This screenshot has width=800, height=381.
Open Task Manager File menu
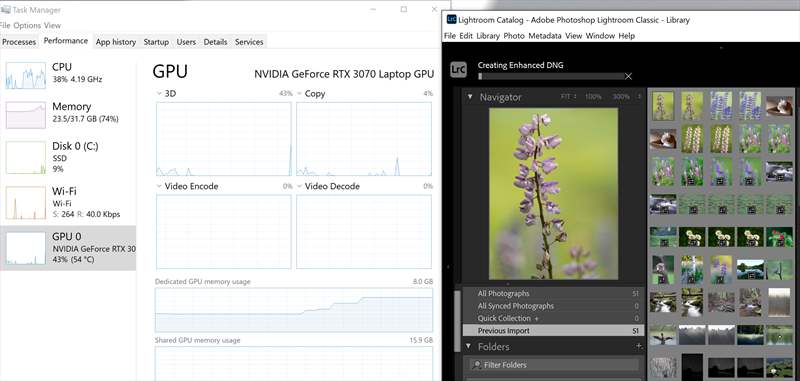(5, 26)
